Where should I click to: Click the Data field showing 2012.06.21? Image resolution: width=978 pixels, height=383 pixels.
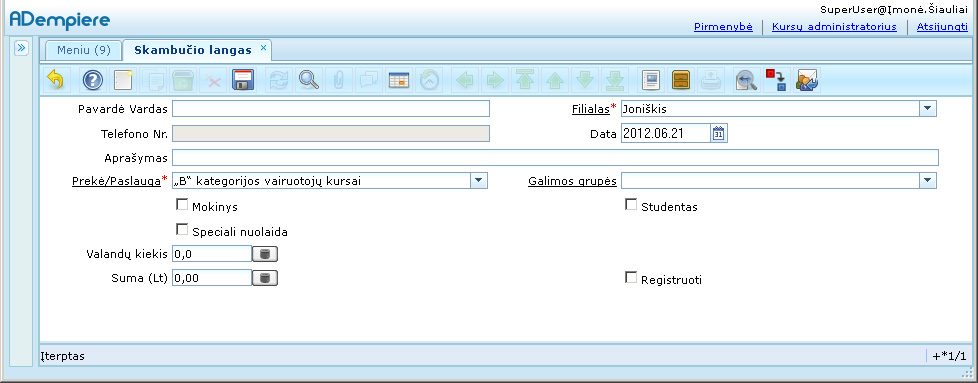point(666,133)
